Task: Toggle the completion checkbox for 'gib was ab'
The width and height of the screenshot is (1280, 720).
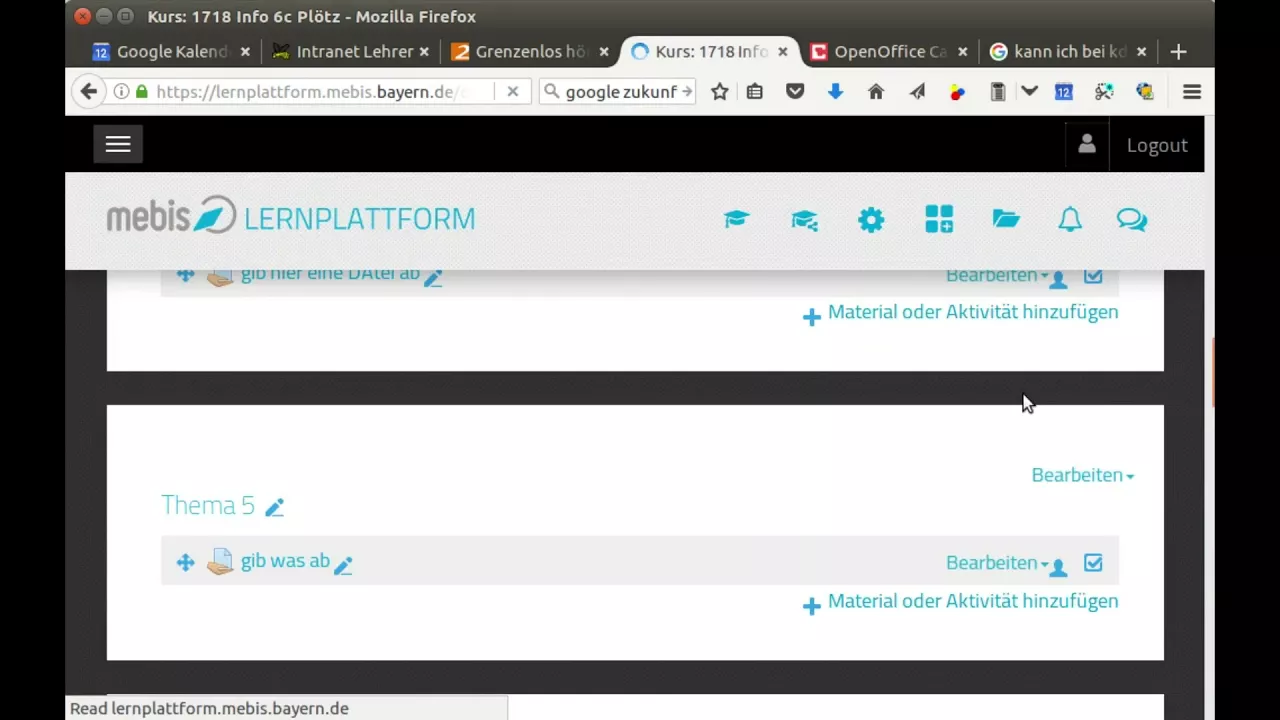Action: (x=1093, y=562)
